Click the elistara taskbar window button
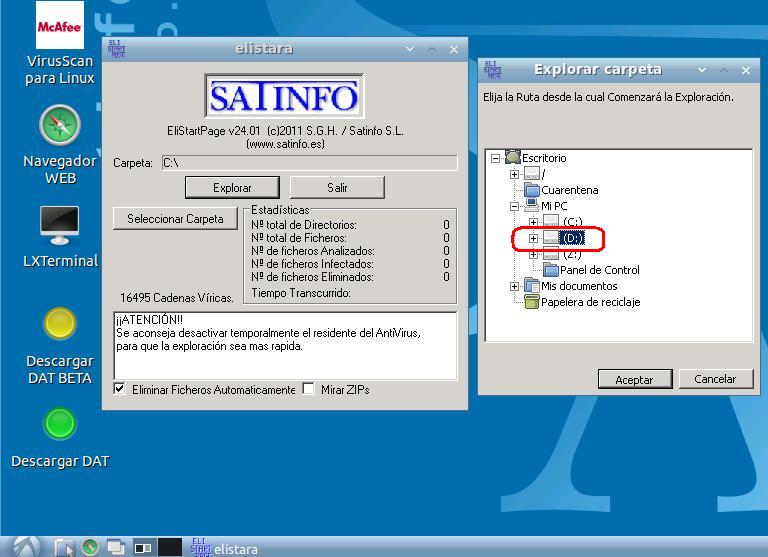768x557 pixels. click(x=225, y=548)
